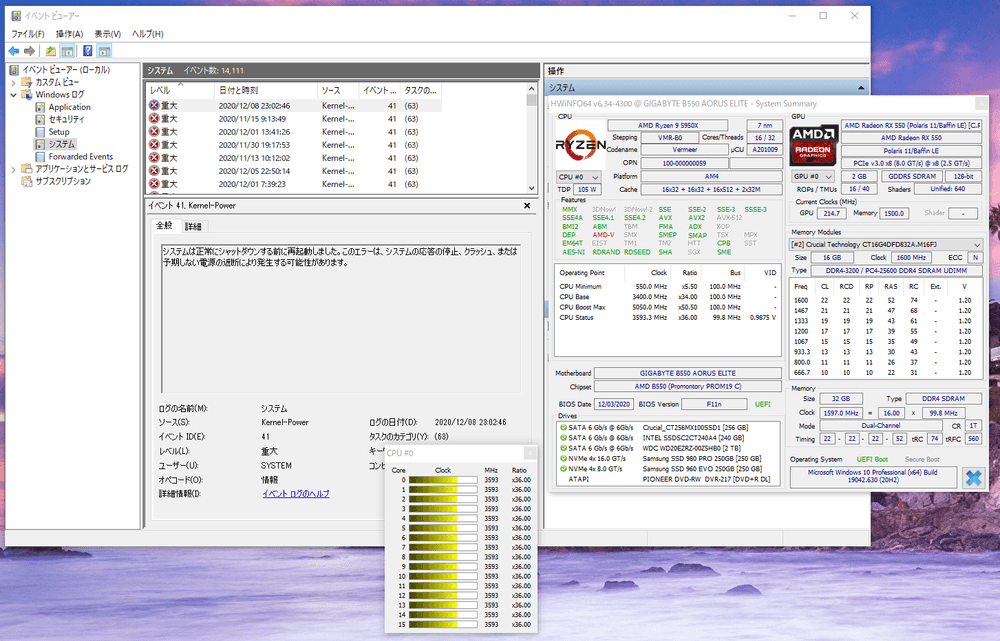Click the Windows ログ folder icon
Image resolution: width=1000 pixels, height=641 pixels.
click(x=27, y=94)
